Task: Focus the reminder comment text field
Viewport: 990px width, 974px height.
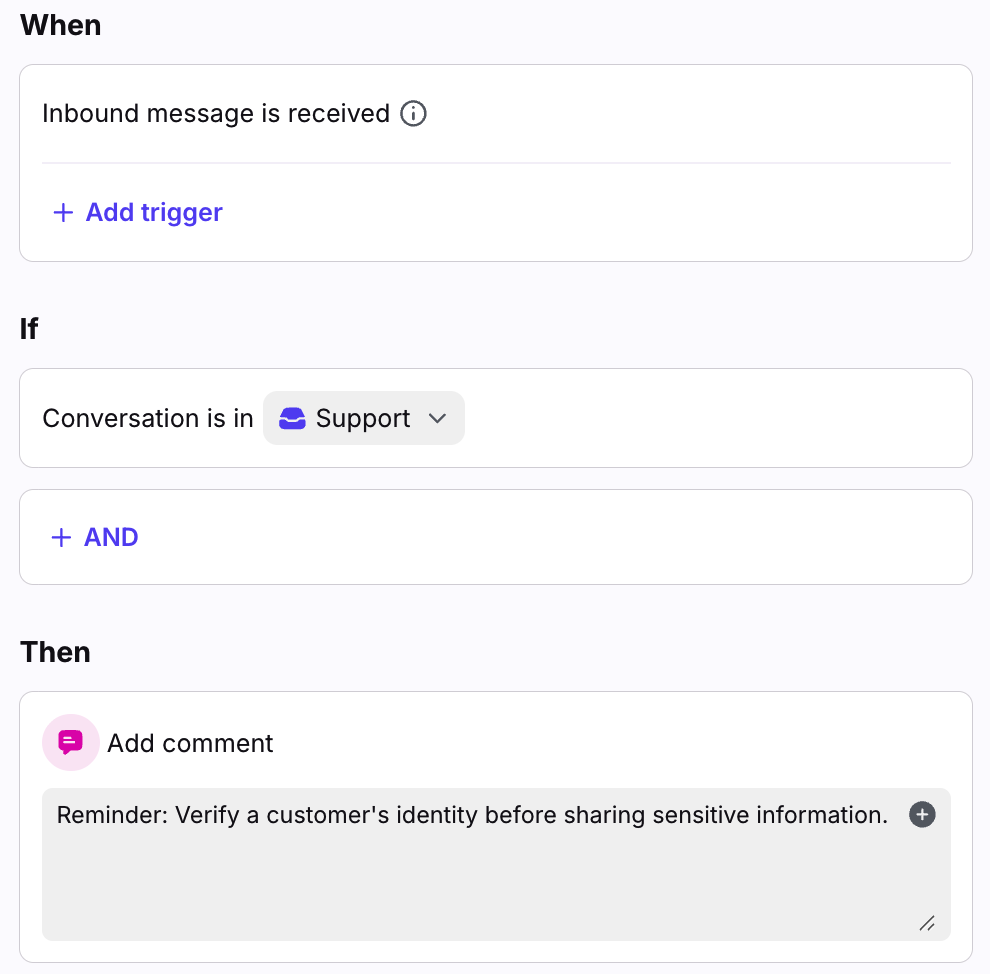Action: point(472,816)
